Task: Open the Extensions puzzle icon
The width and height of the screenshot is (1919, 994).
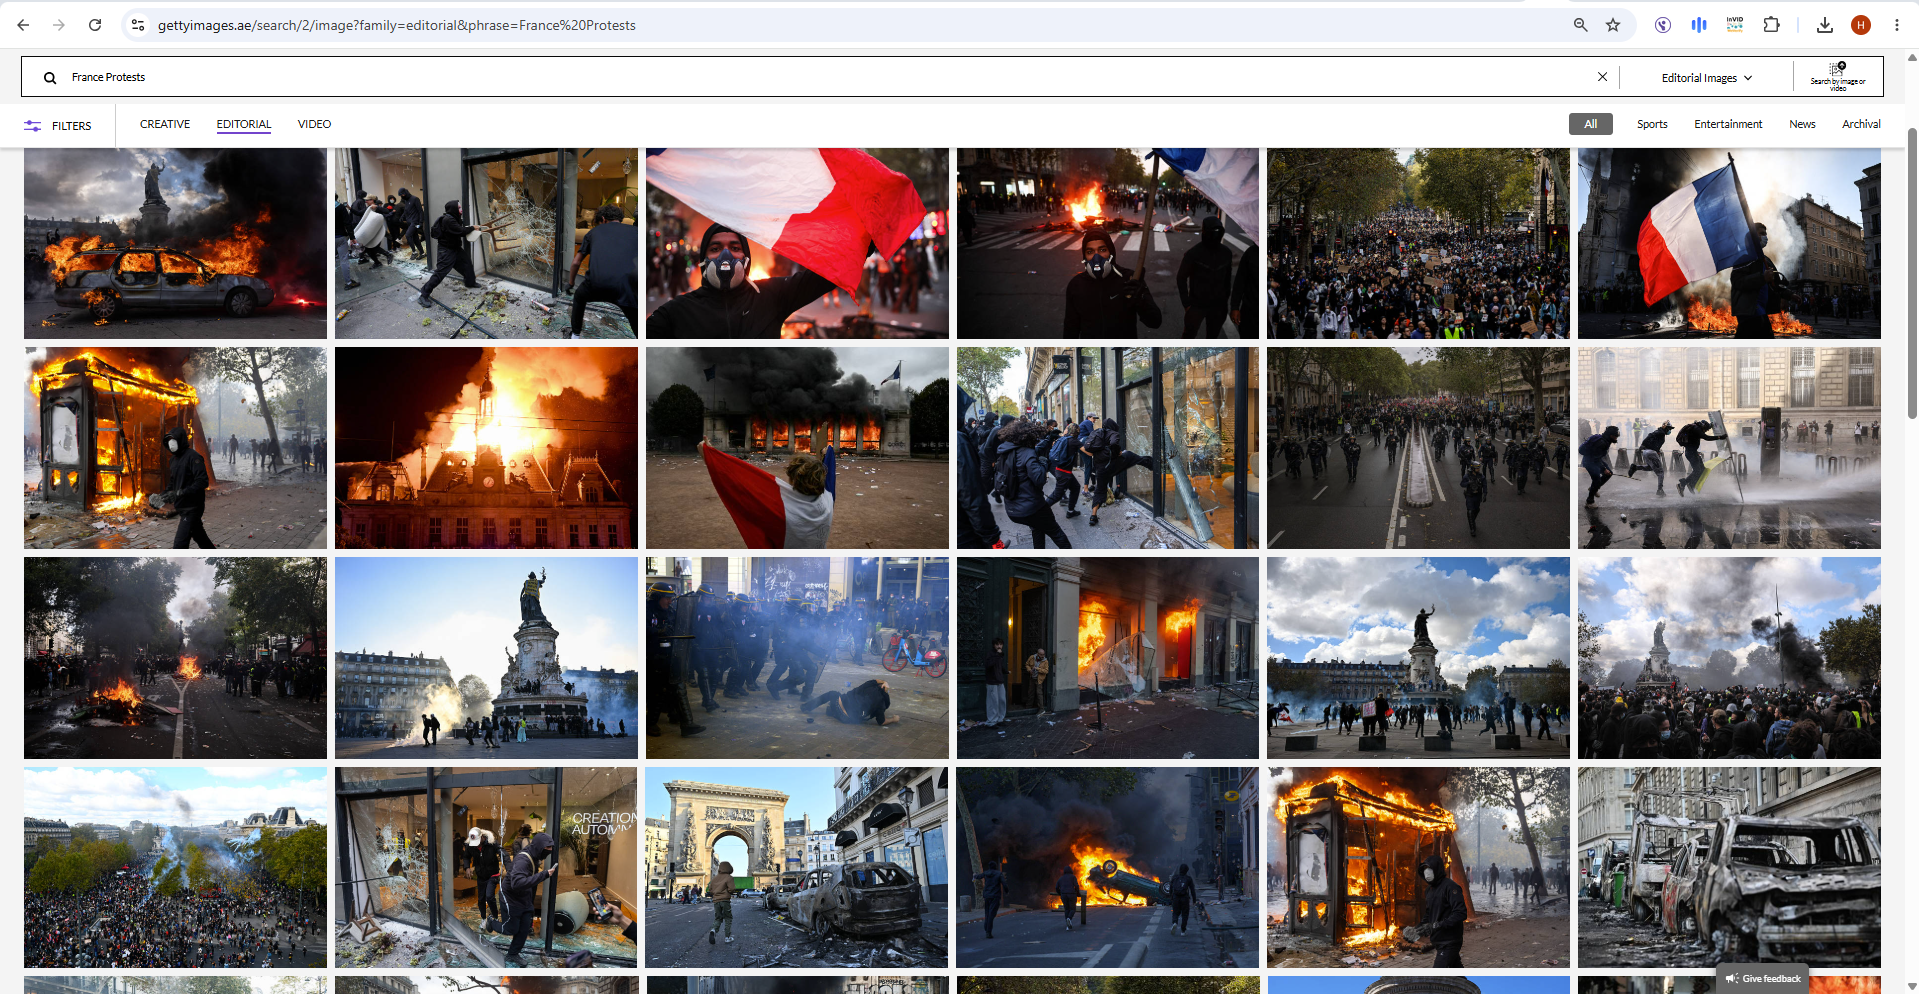Action: point(1771,25)
